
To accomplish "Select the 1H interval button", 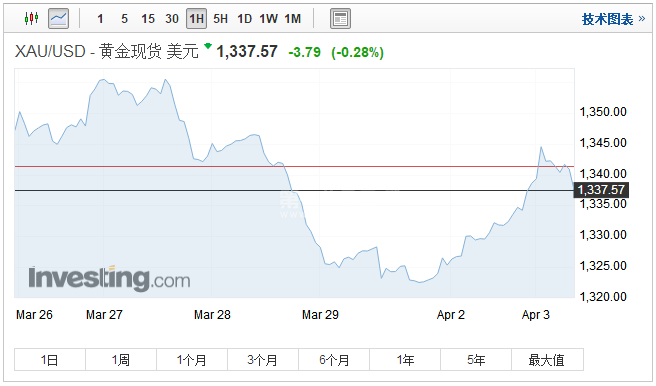I will click(x=196, y=19).
